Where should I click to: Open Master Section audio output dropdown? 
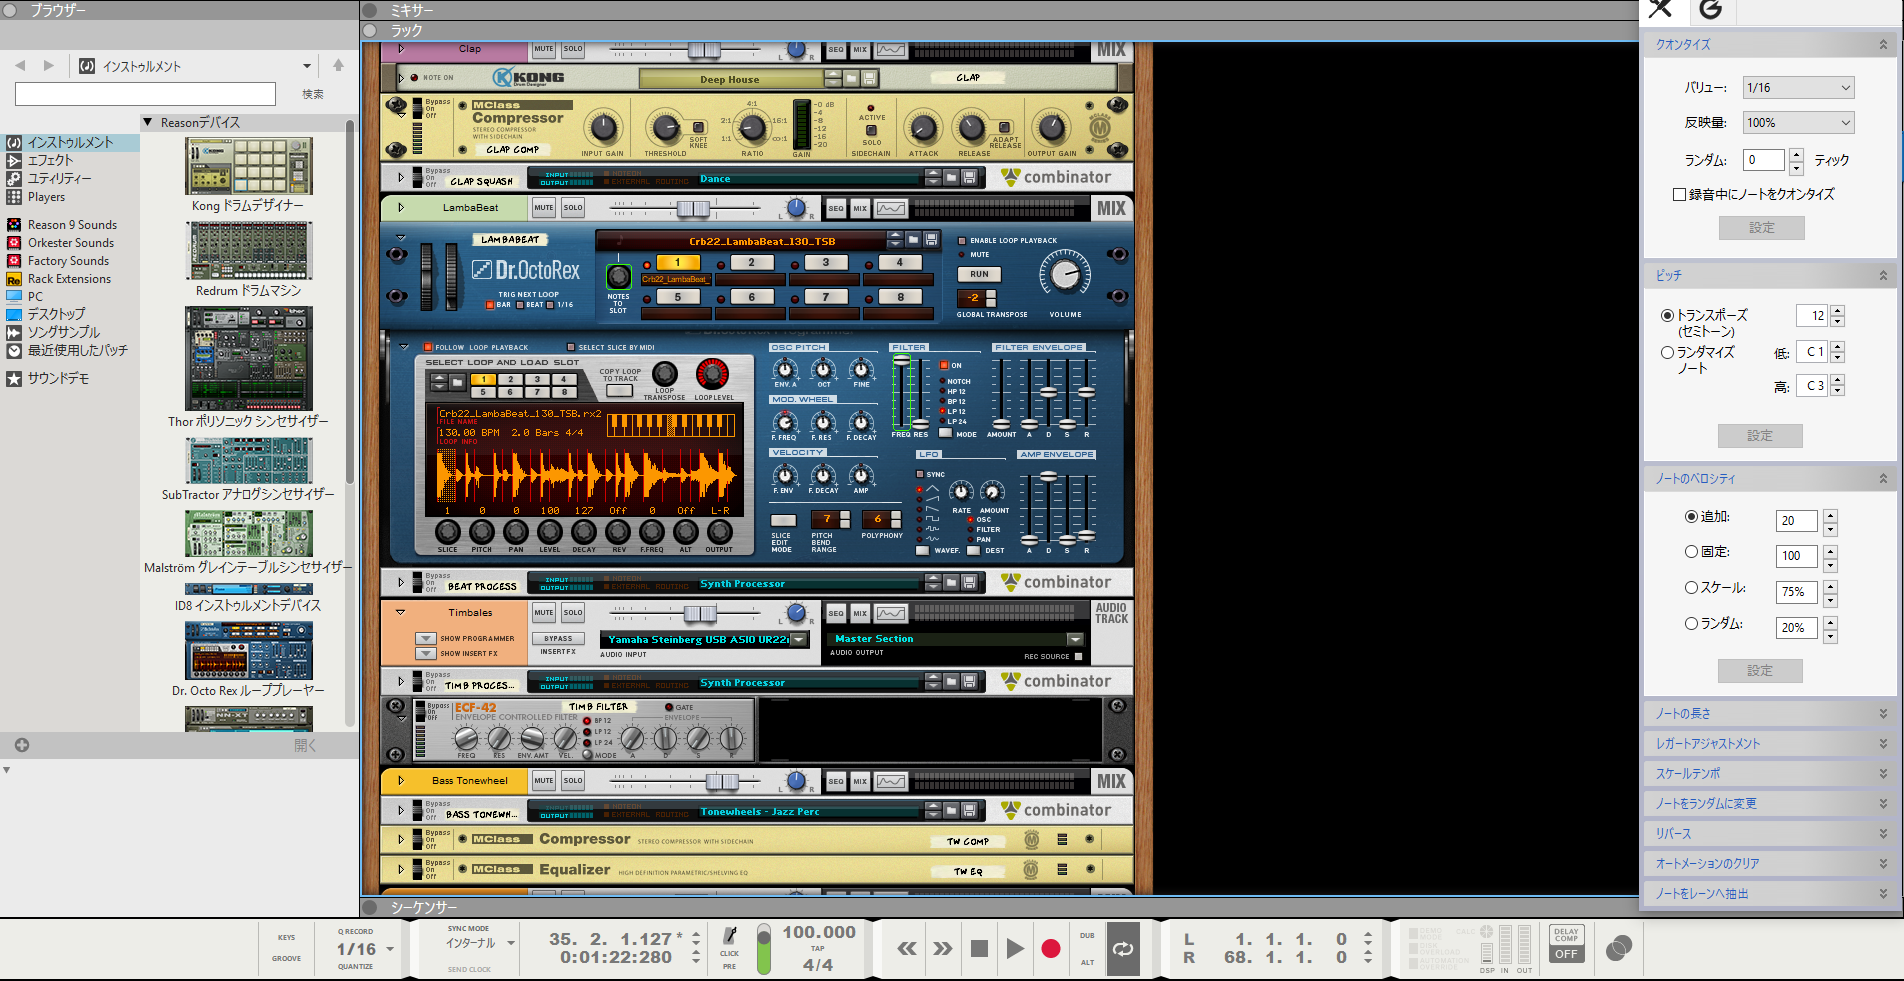tap(1075, 638)
